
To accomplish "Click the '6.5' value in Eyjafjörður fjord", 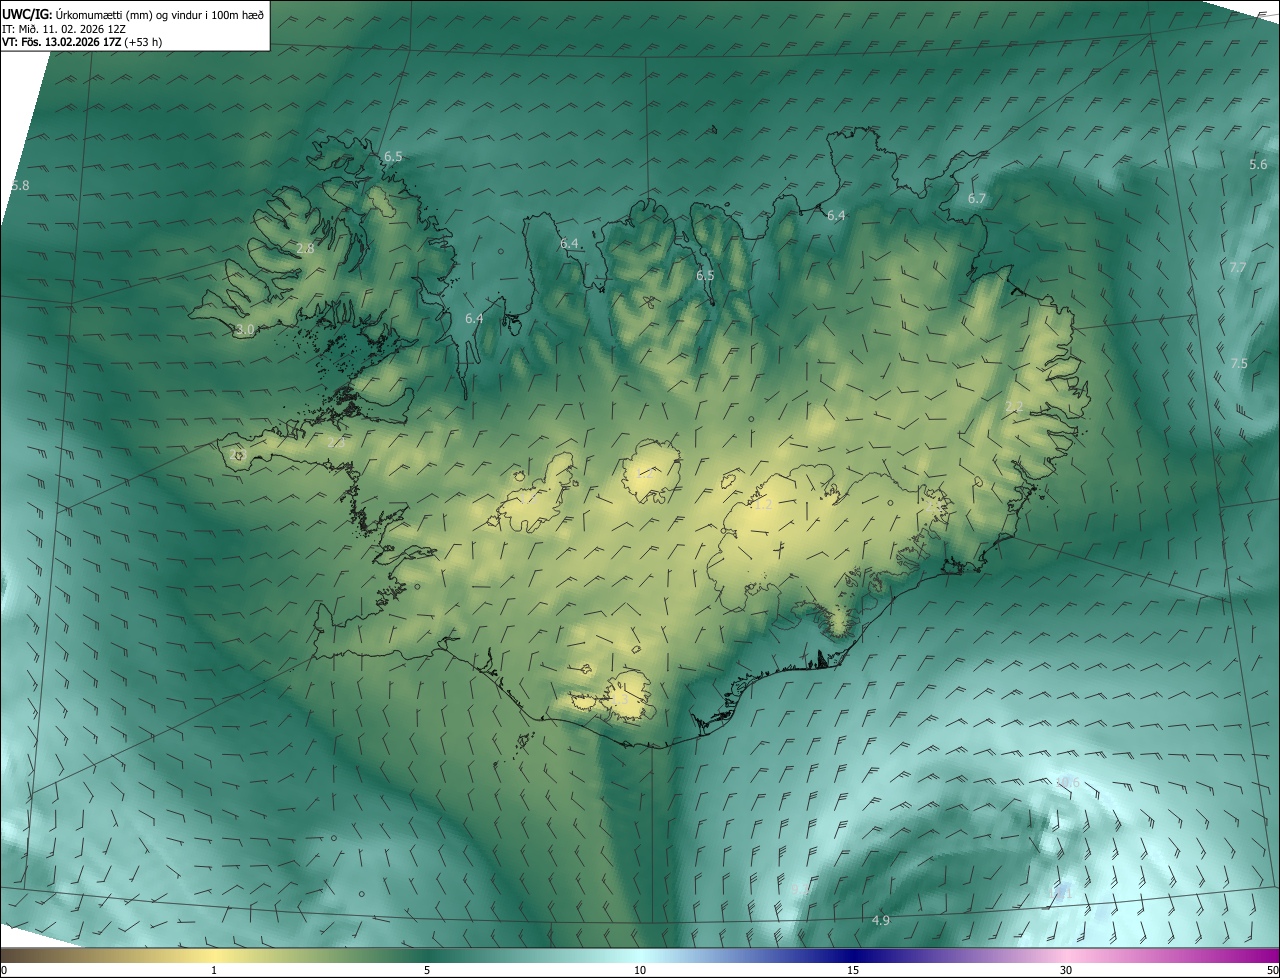I will point(705,276).
